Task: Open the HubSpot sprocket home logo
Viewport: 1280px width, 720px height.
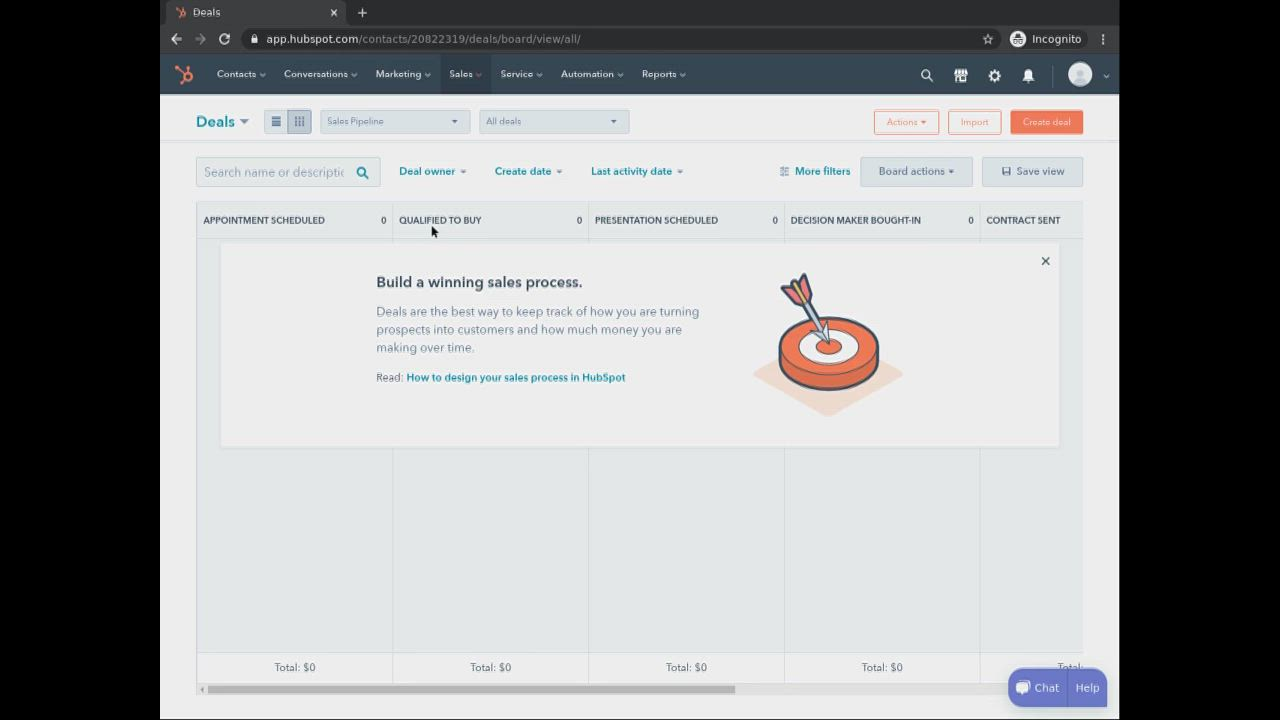Action: point(184,74)
